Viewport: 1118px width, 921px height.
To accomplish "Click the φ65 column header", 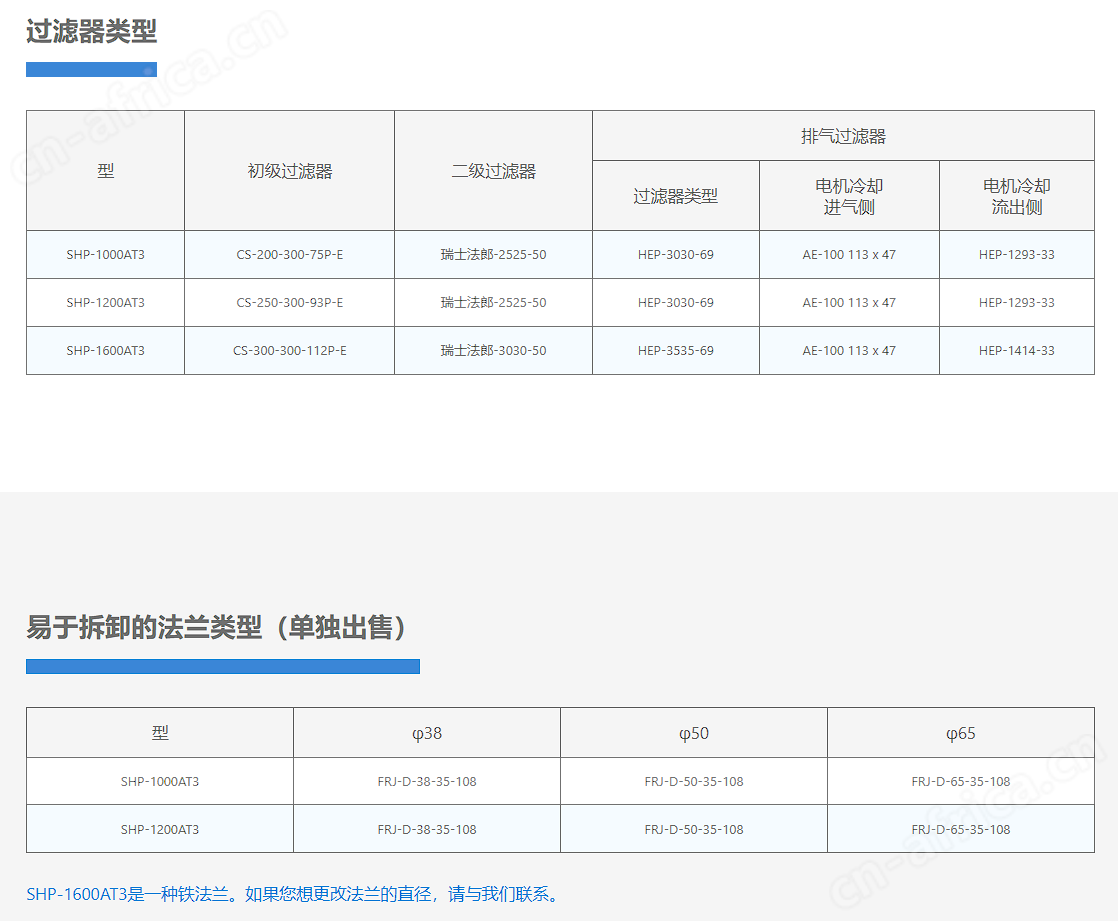I will tap(960, 733).
